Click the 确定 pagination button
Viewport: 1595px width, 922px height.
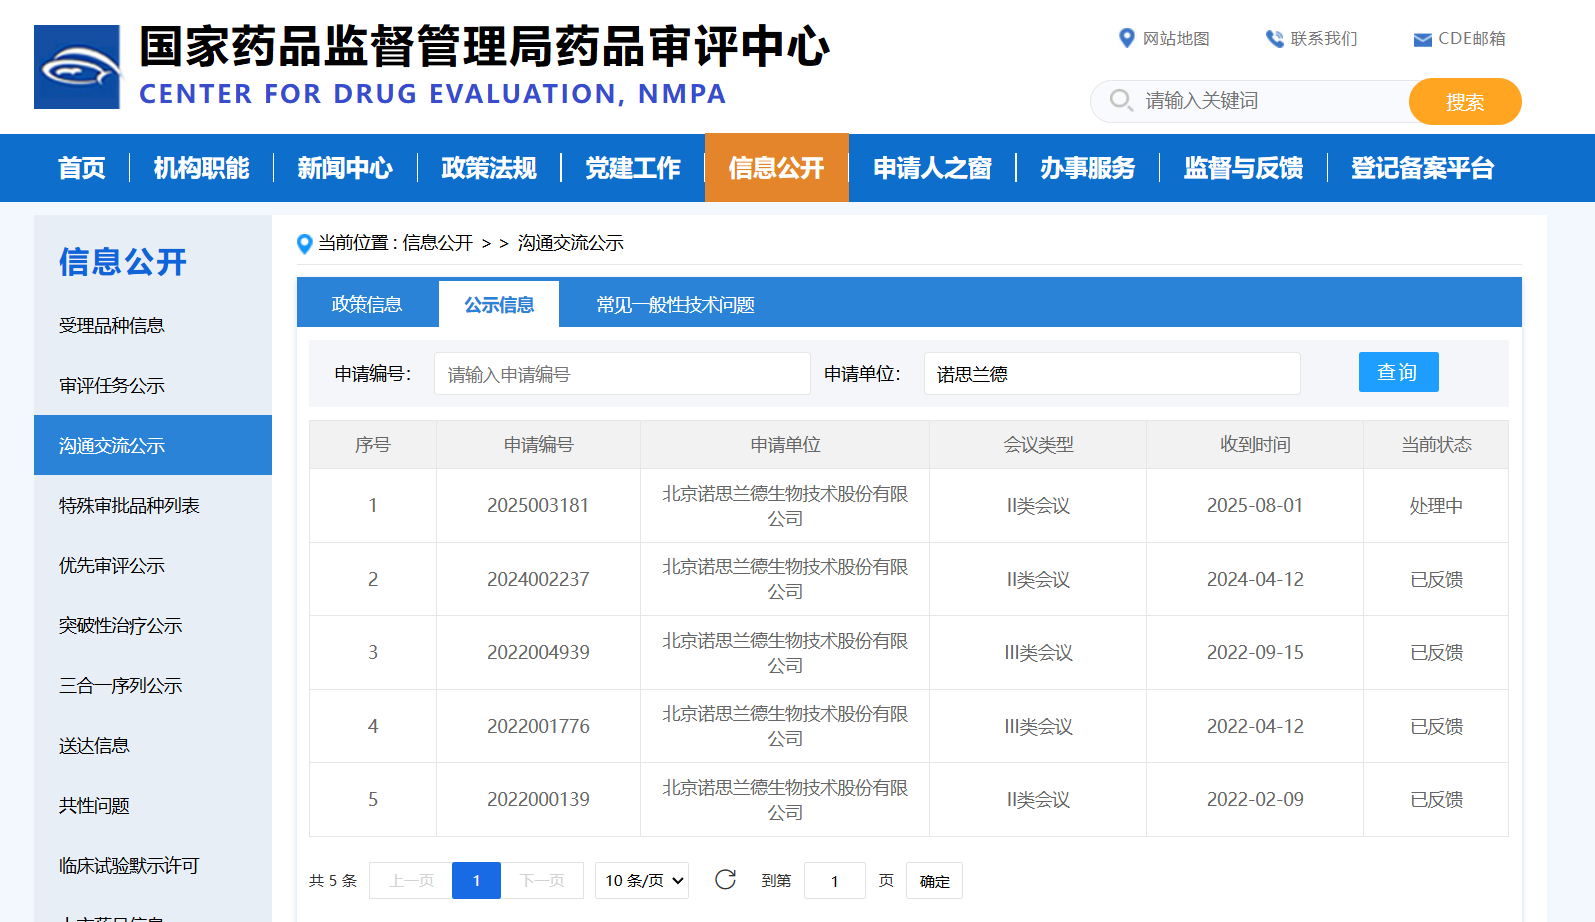click(x=934, y=880)
